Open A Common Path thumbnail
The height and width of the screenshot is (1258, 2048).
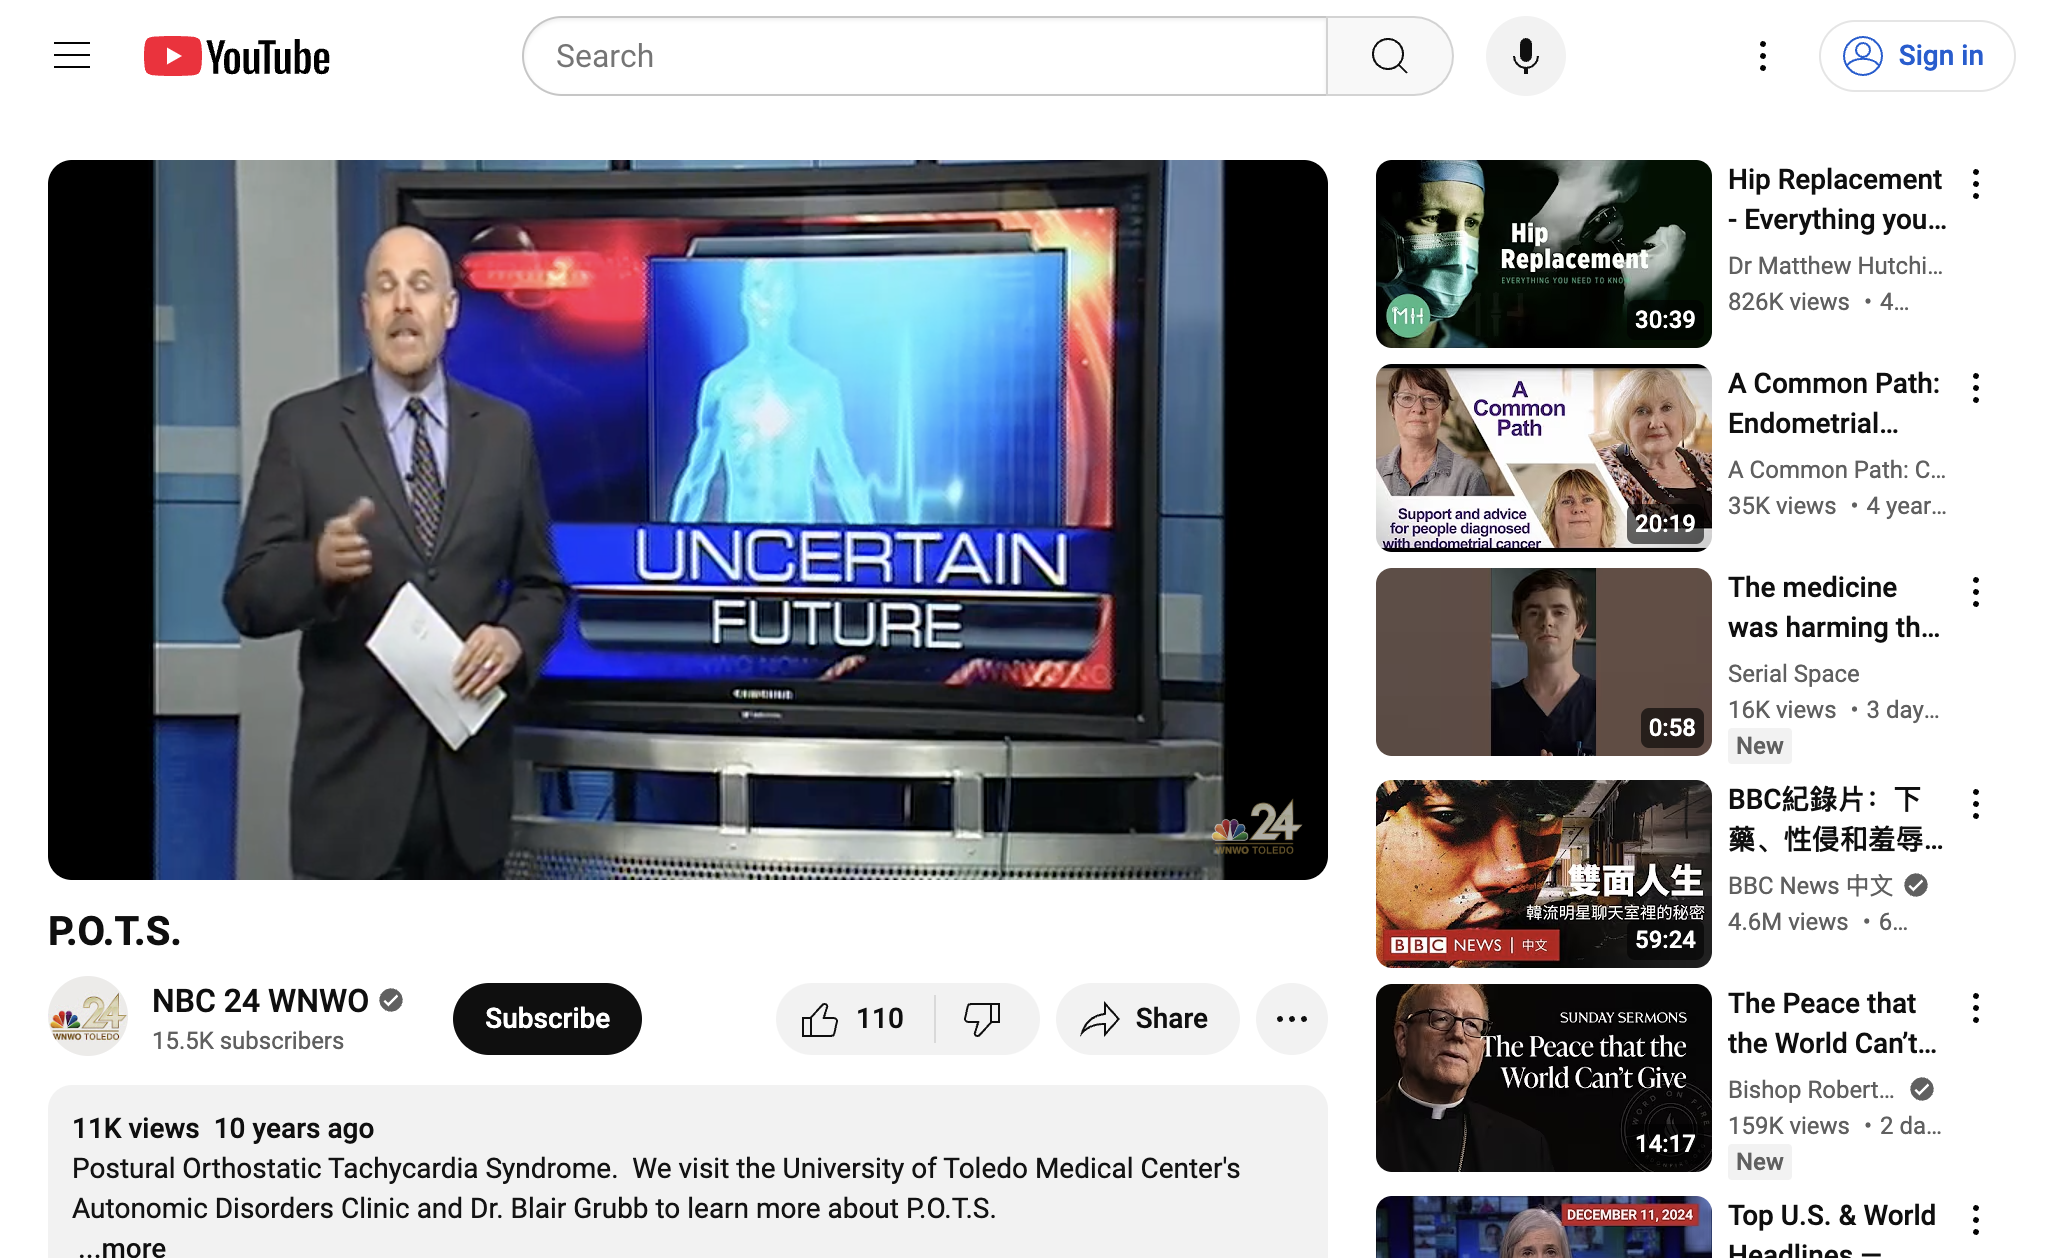pos(1543,458)
